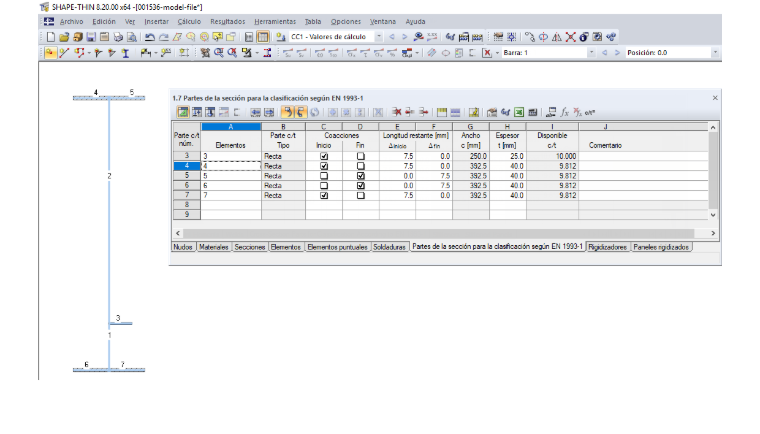The image size is (760, 434).
Task: Switch to the Elementos puntuales tab
Action: (337, 247)
